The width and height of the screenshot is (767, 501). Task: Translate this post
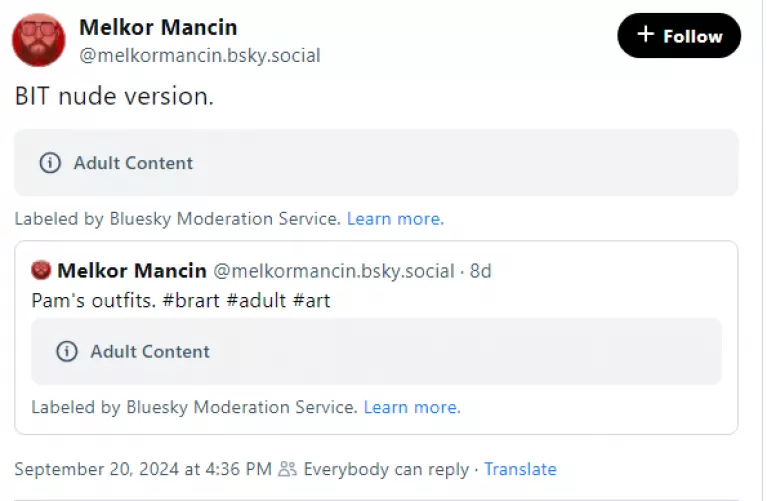click(x=520, y=469)
